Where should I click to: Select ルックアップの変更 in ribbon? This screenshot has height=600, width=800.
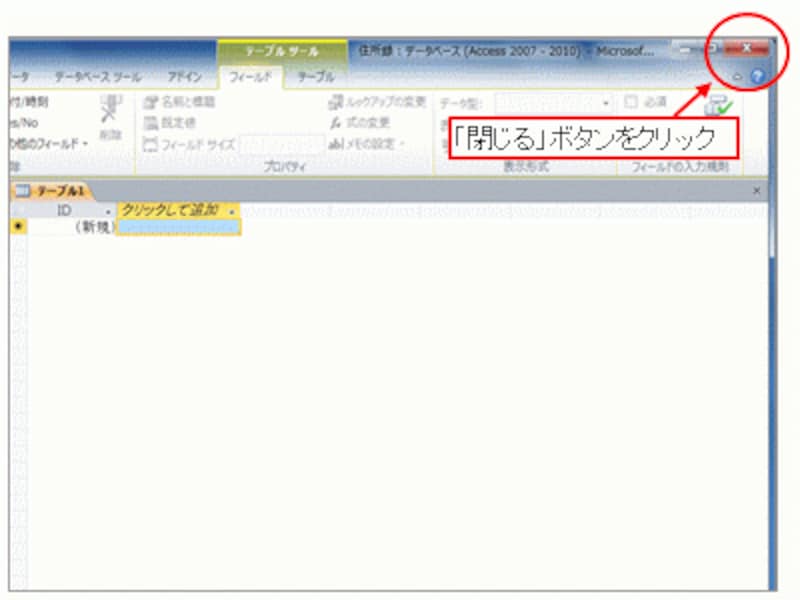point(377,102)
